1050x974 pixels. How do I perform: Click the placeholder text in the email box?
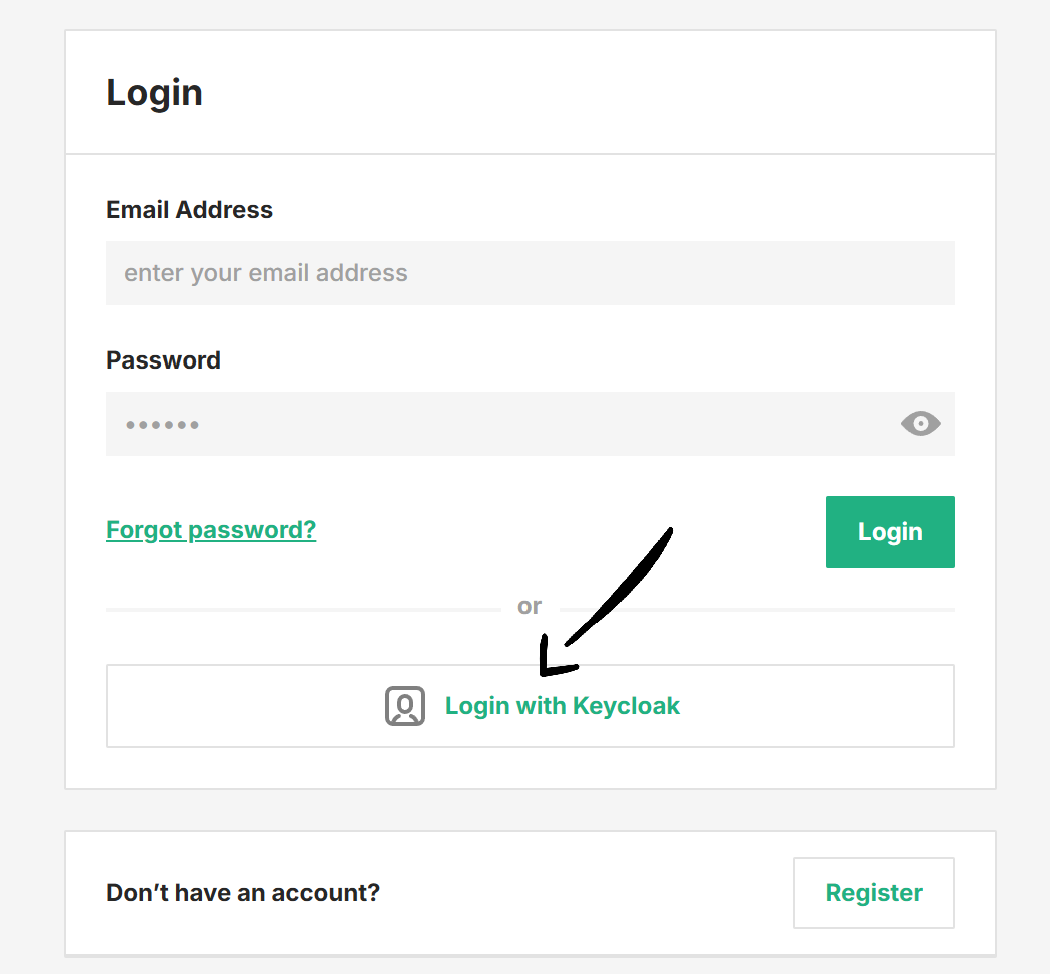coord(265,272)
